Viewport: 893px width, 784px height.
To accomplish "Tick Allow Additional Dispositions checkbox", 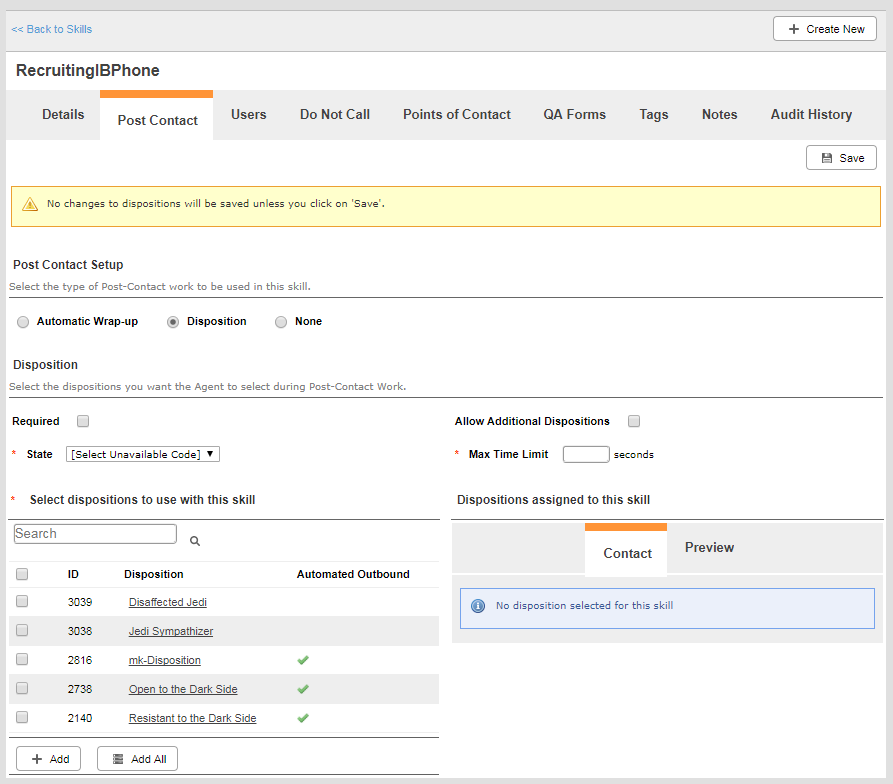I will coord(634,421).
